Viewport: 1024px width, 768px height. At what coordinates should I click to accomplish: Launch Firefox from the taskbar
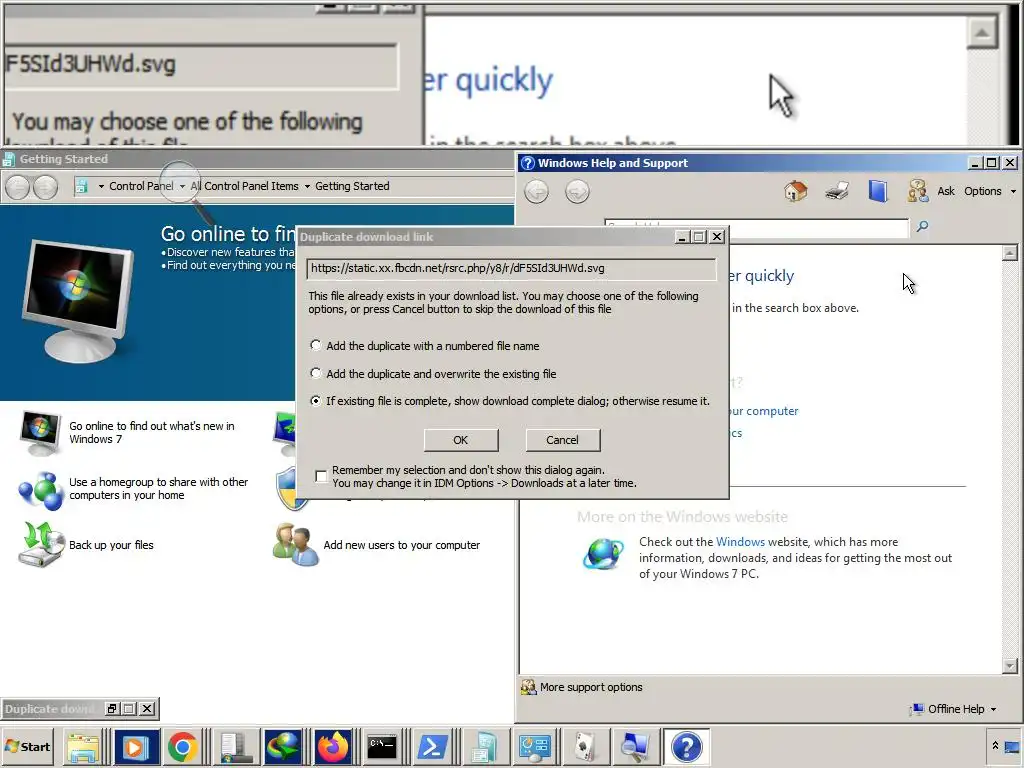(x=332, y=747)
